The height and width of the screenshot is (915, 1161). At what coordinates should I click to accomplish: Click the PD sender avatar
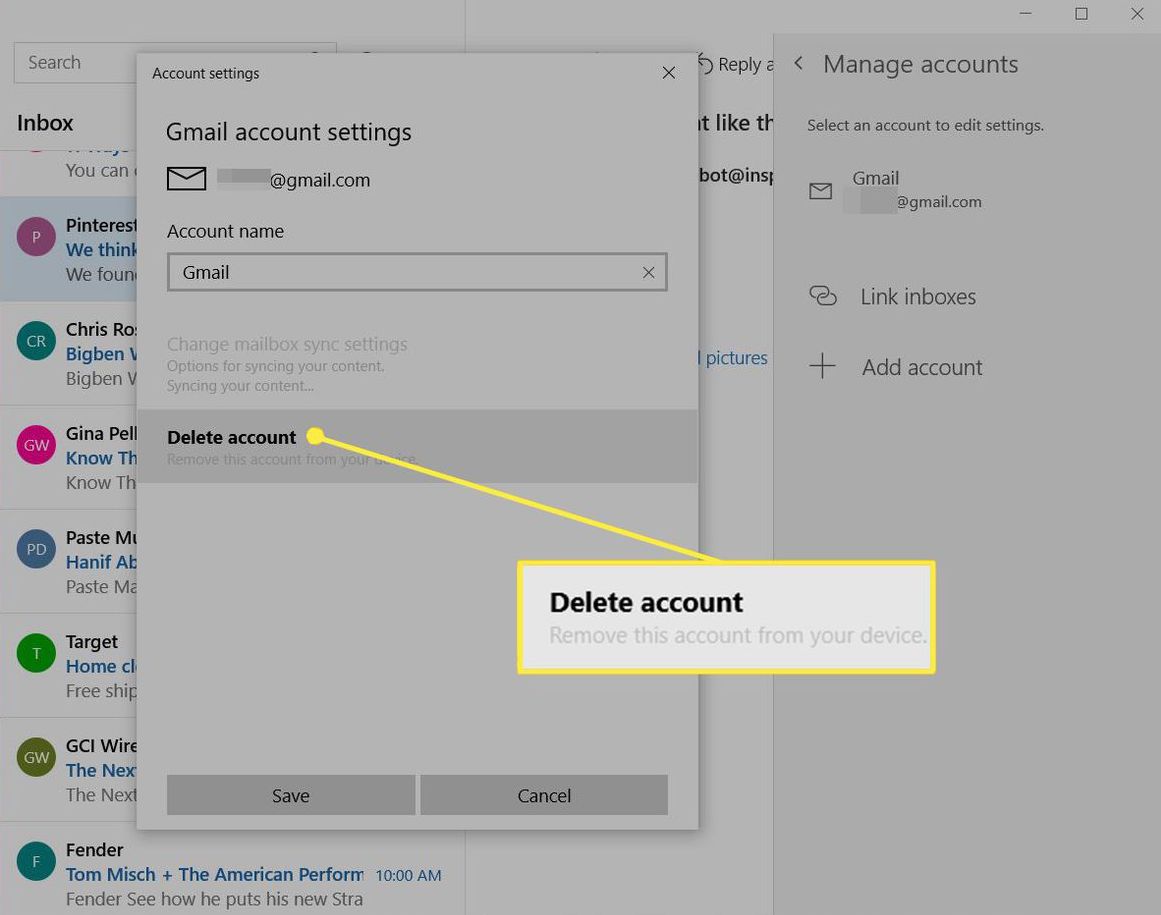click(x=36, y=549)
